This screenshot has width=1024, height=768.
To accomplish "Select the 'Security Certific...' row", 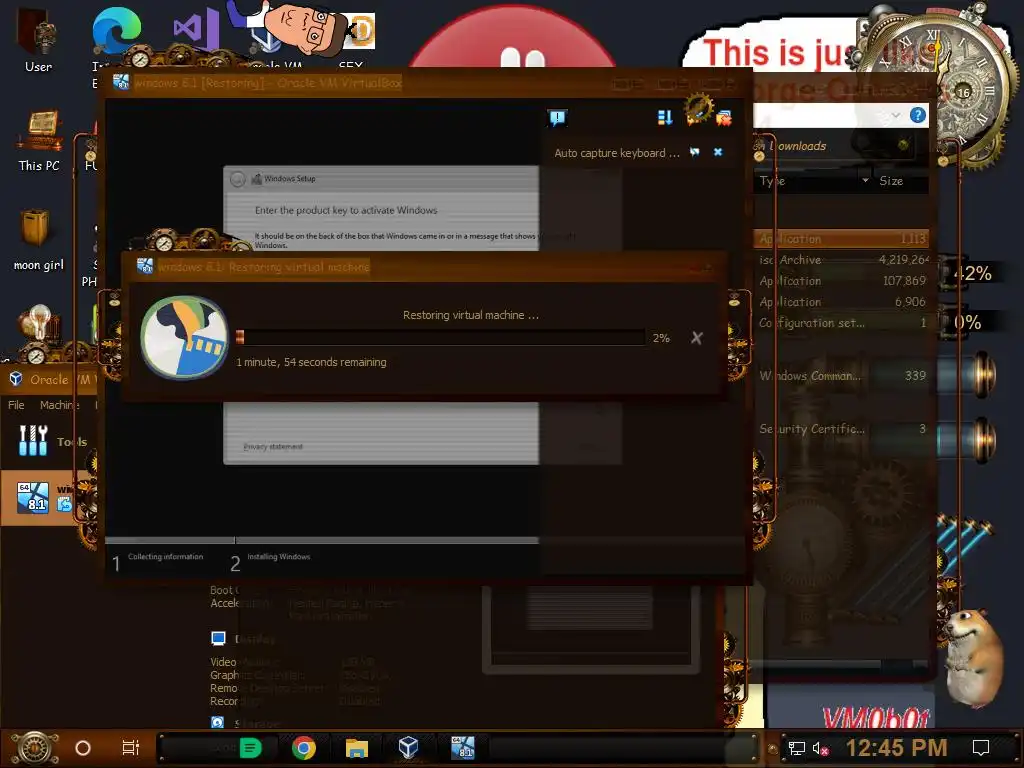I will coord(842,428).
